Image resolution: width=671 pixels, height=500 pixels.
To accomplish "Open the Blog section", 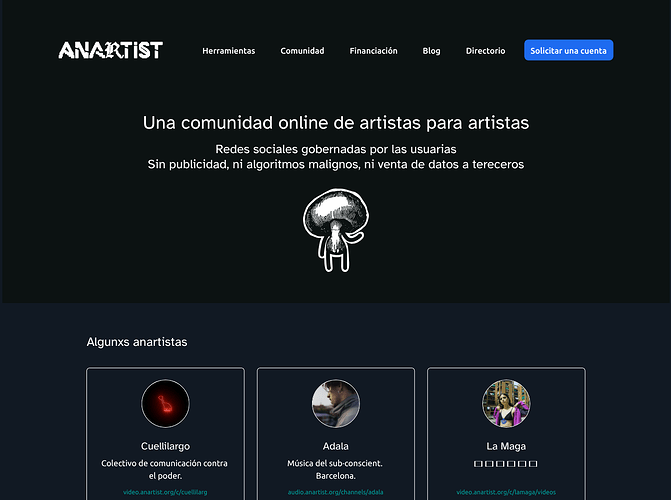I will pyautogui.click(x=431, y=51).
